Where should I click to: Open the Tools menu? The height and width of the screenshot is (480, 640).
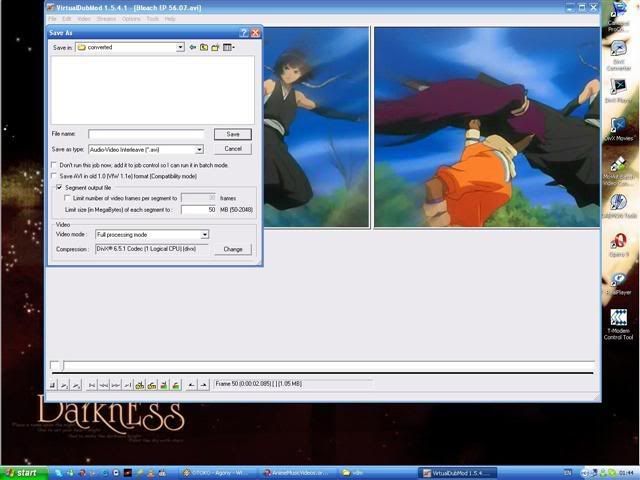coord(153,19)
